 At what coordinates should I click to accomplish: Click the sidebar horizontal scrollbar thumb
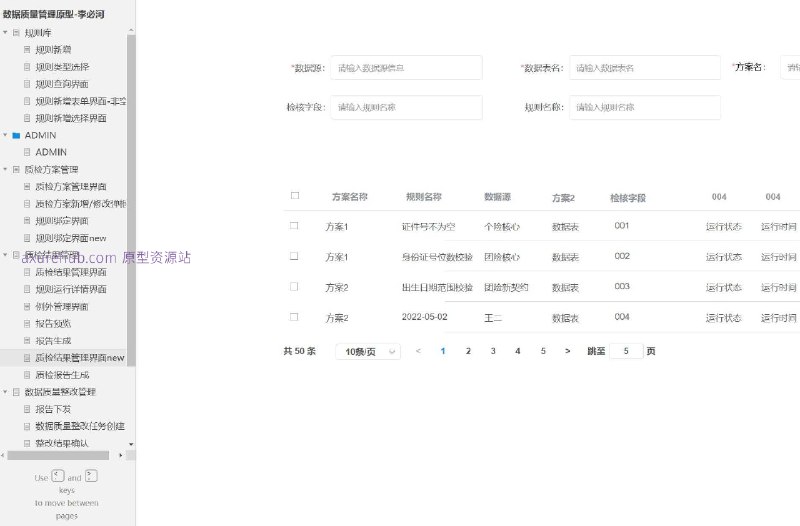click(58, 455)
